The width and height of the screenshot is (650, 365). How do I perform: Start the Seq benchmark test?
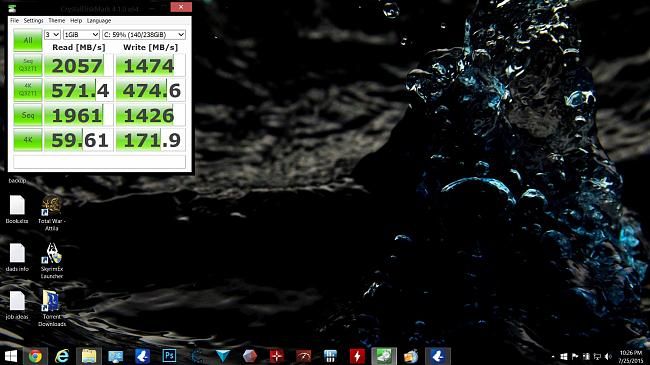click(28, 115)
